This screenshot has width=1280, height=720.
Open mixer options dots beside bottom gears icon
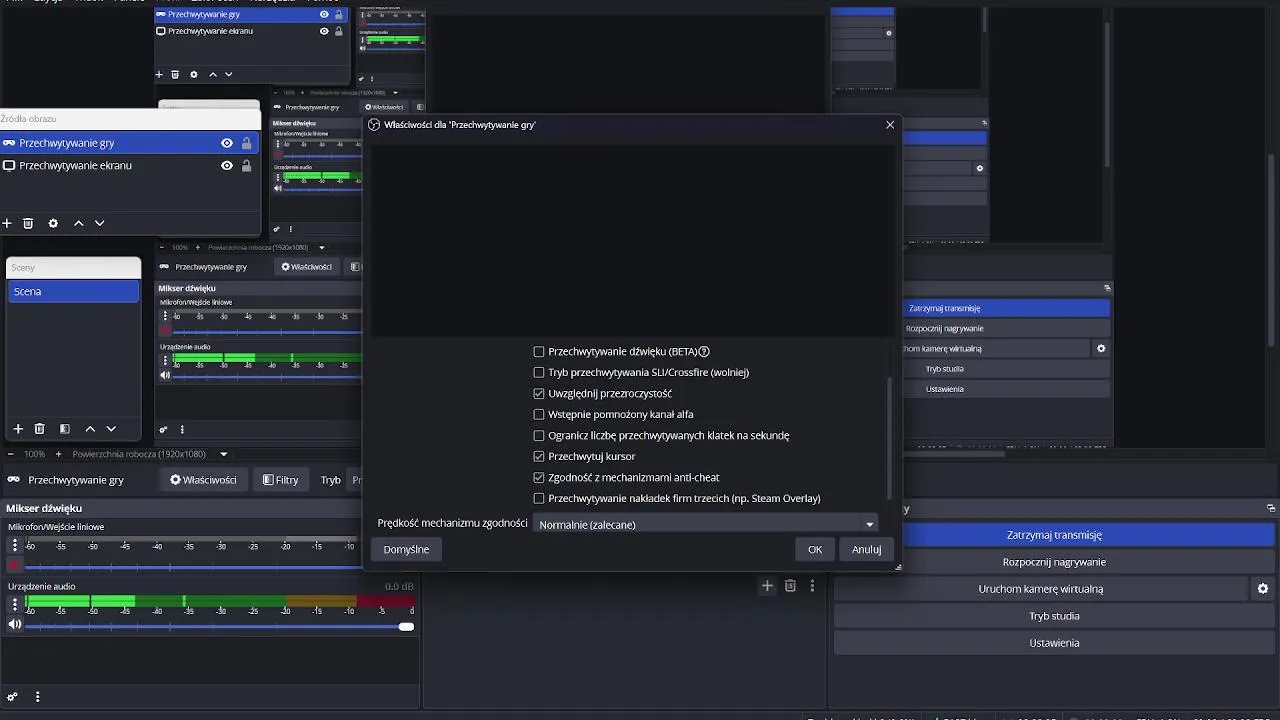37,697
